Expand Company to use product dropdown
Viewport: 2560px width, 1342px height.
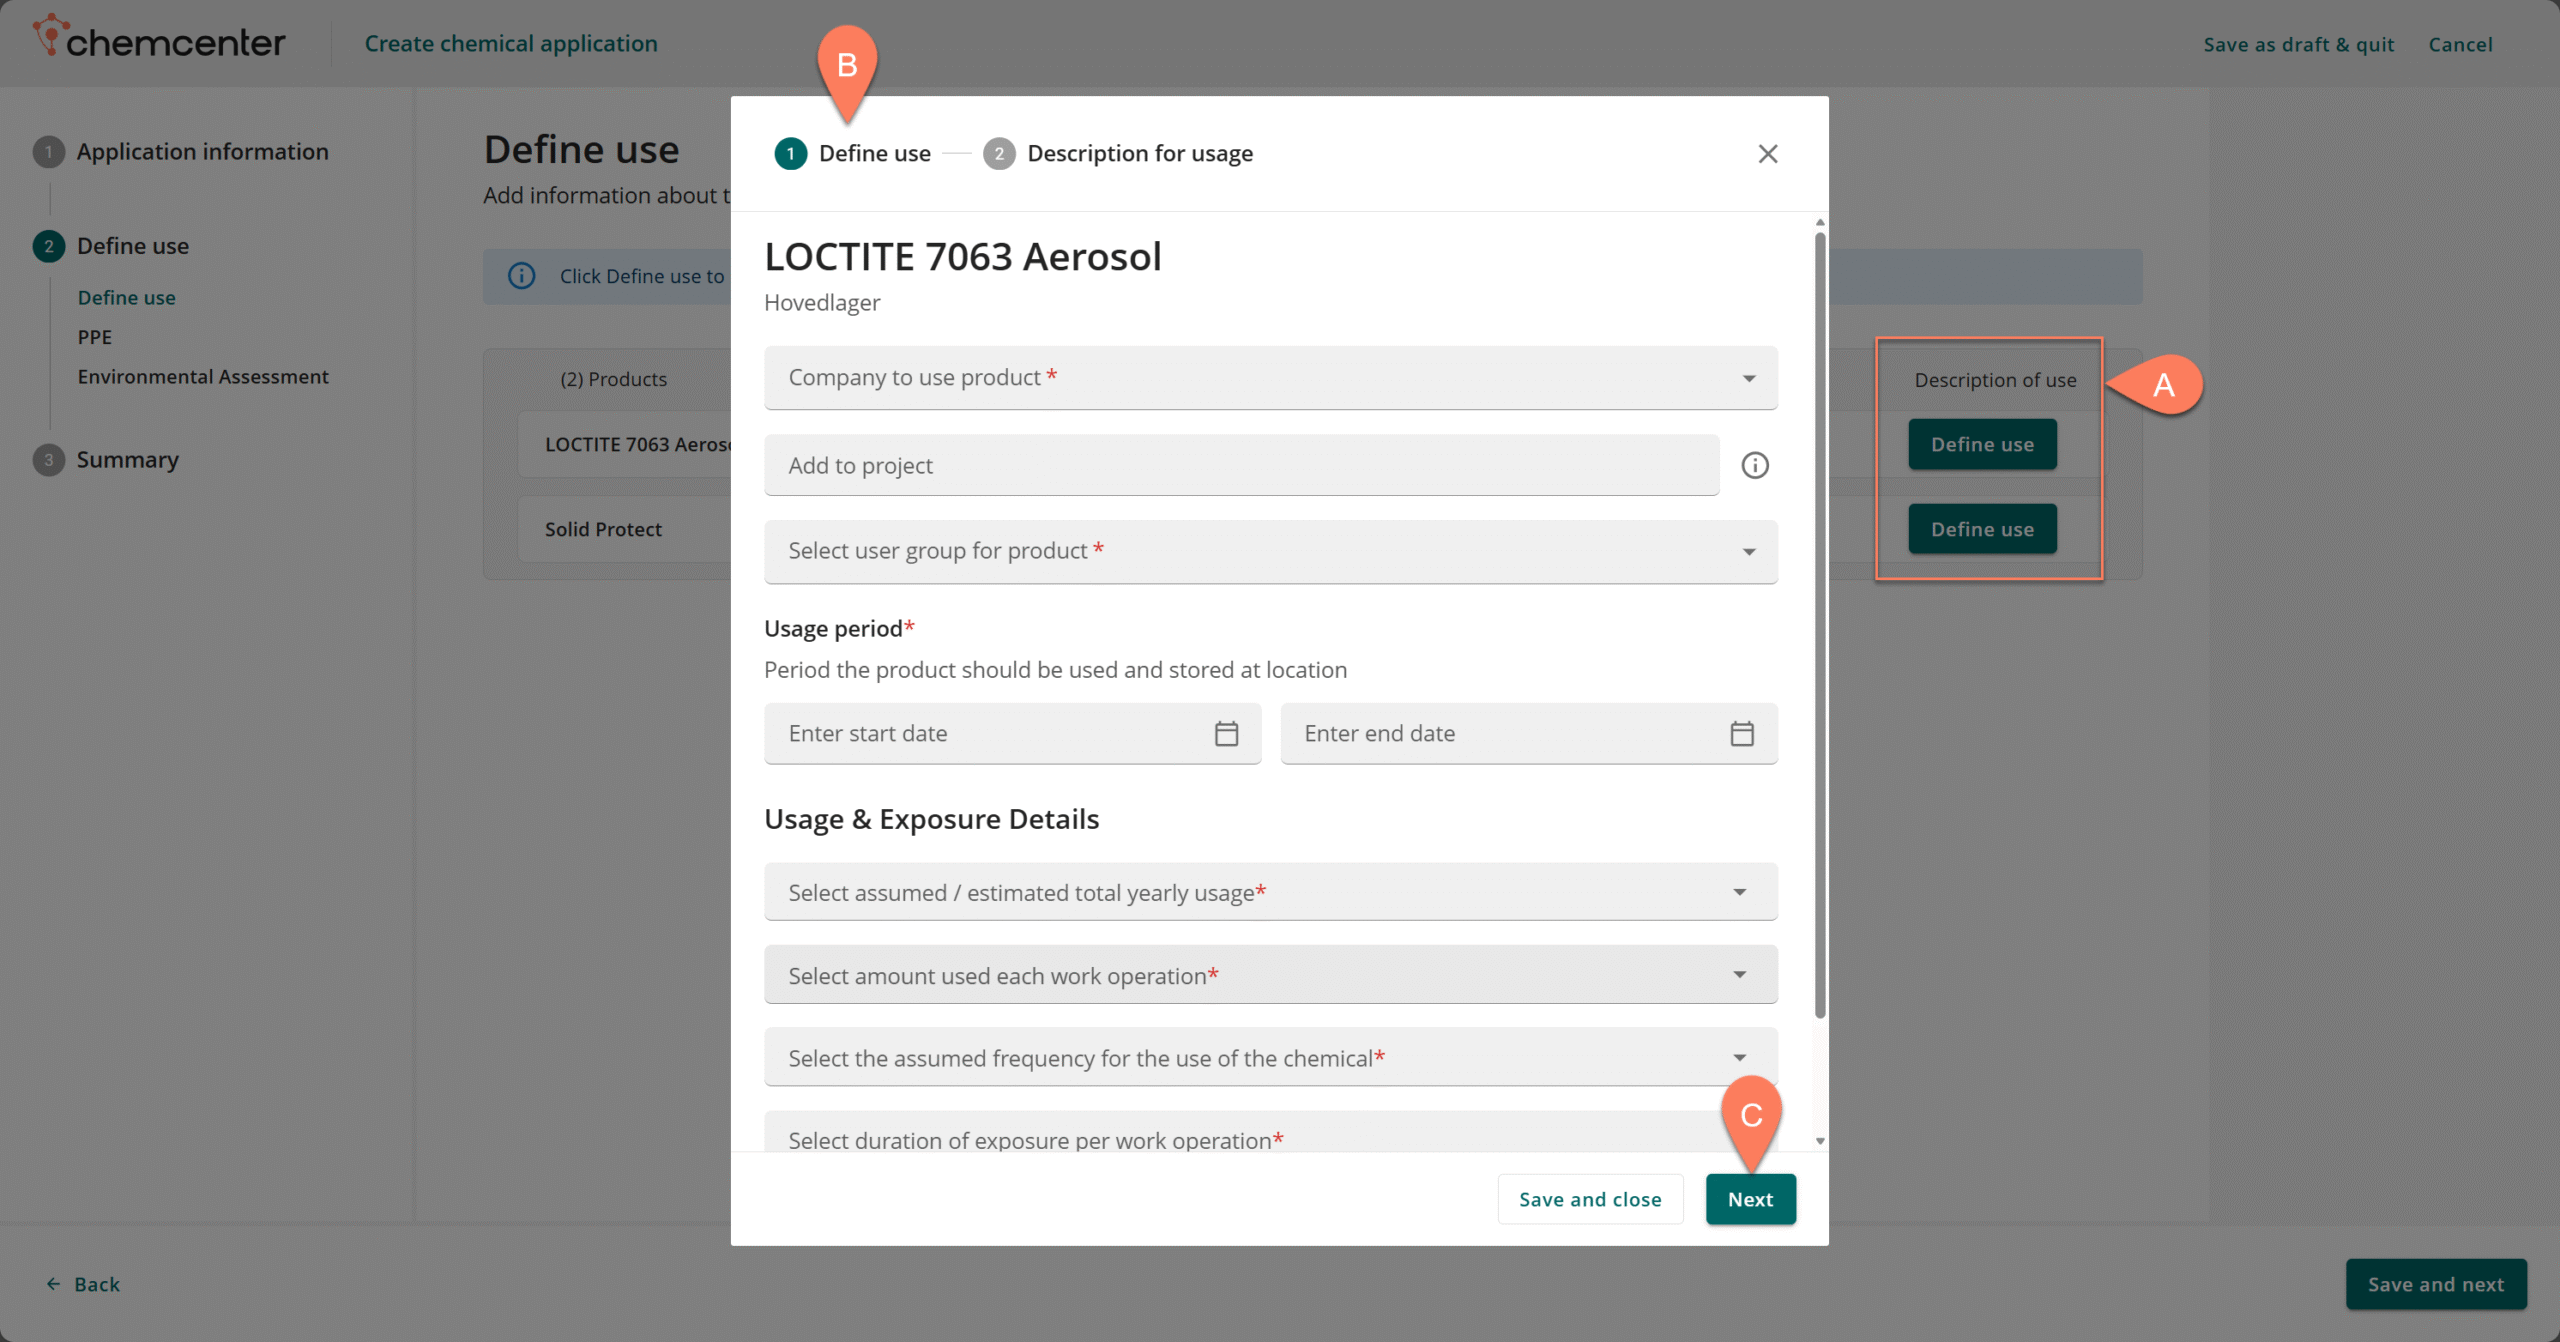click(x=1270, y=377)
